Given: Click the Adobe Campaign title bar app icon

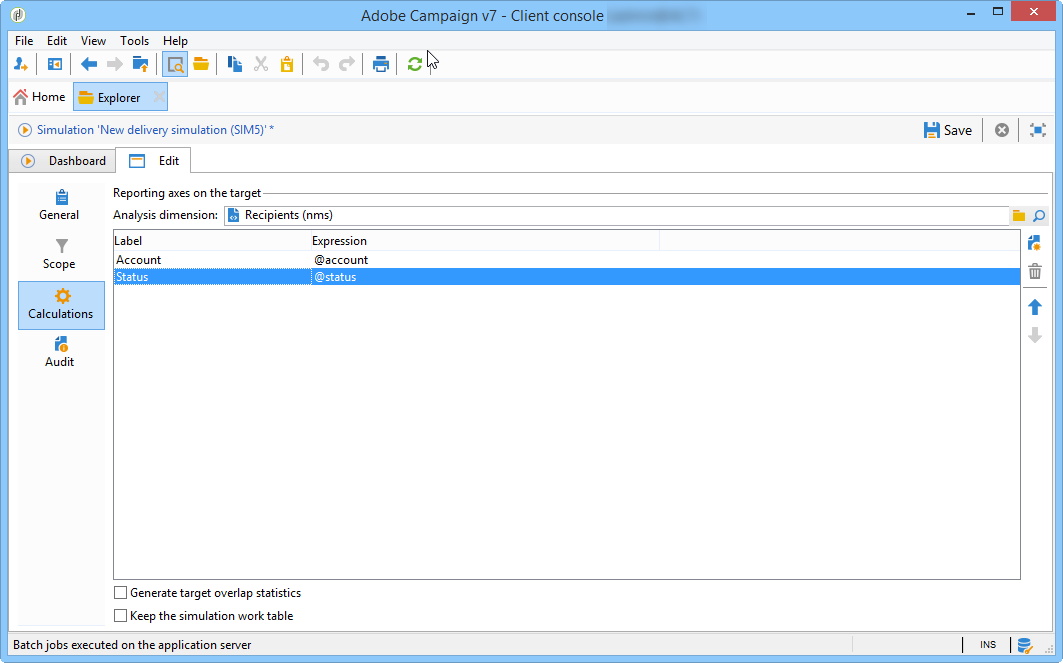Looking at the screenshot, I should [18, 14].
